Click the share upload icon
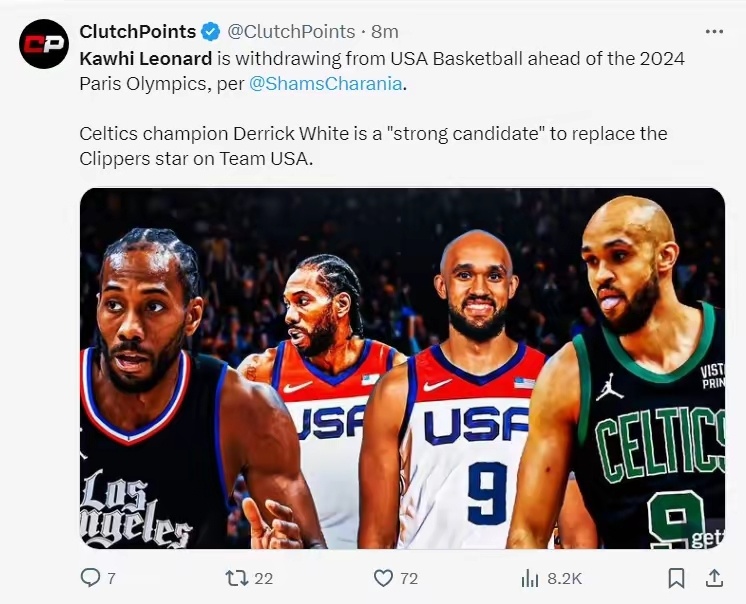 coord(714,578)
